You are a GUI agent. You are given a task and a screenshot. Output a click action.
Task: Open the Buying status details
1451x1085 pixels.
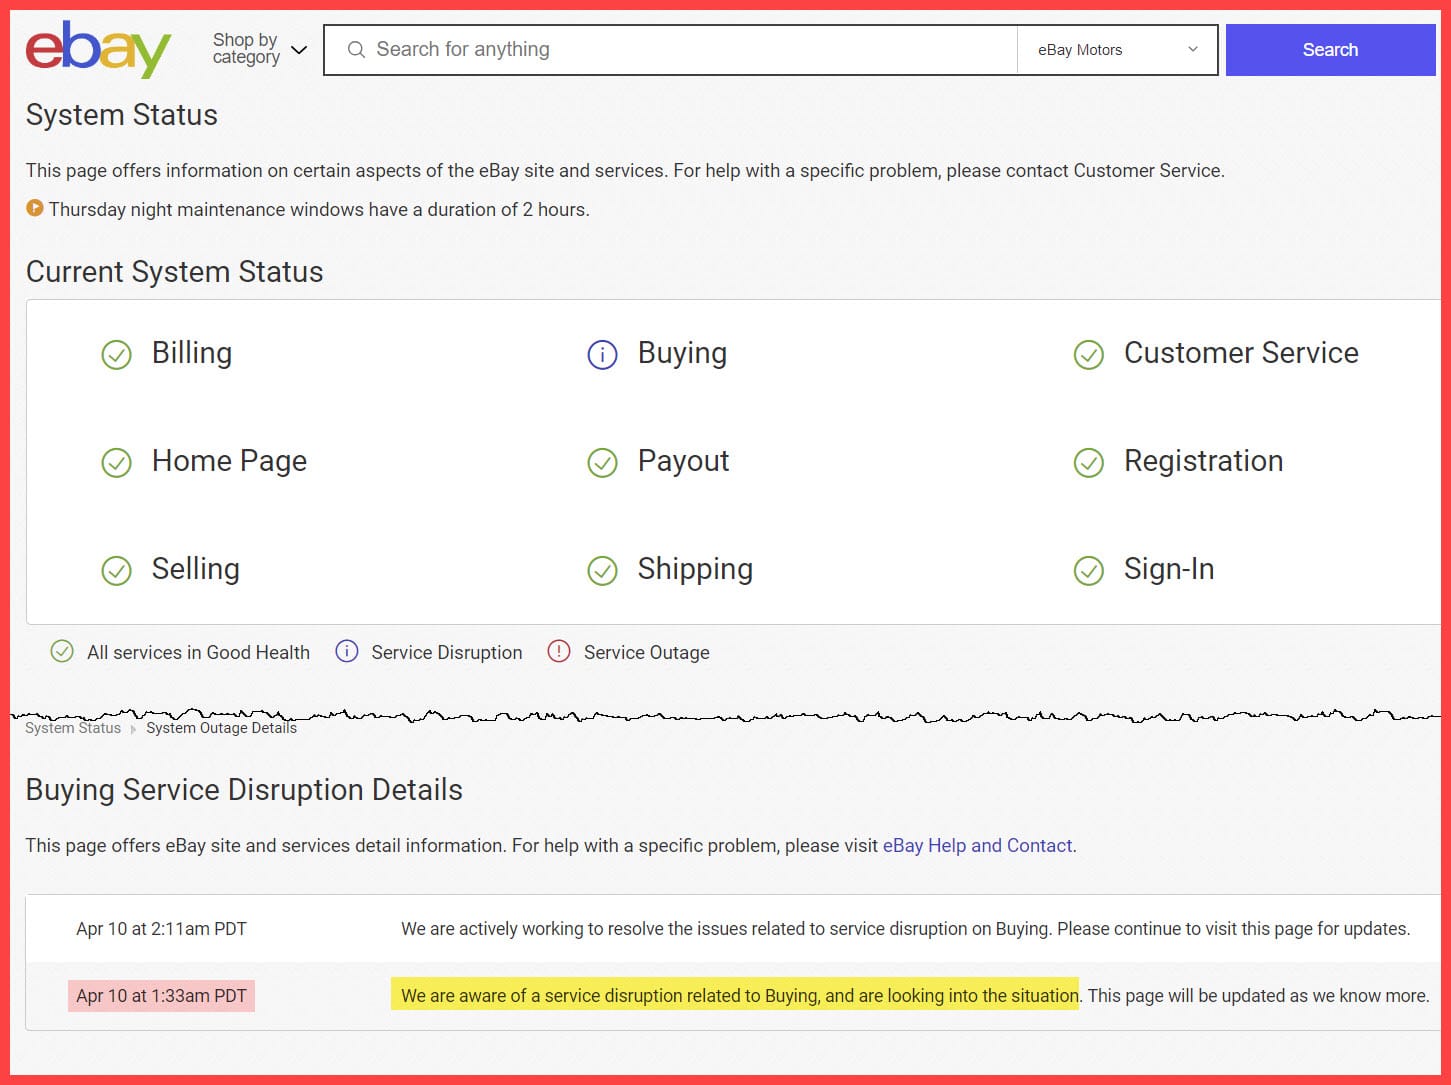tap(682, 353)
